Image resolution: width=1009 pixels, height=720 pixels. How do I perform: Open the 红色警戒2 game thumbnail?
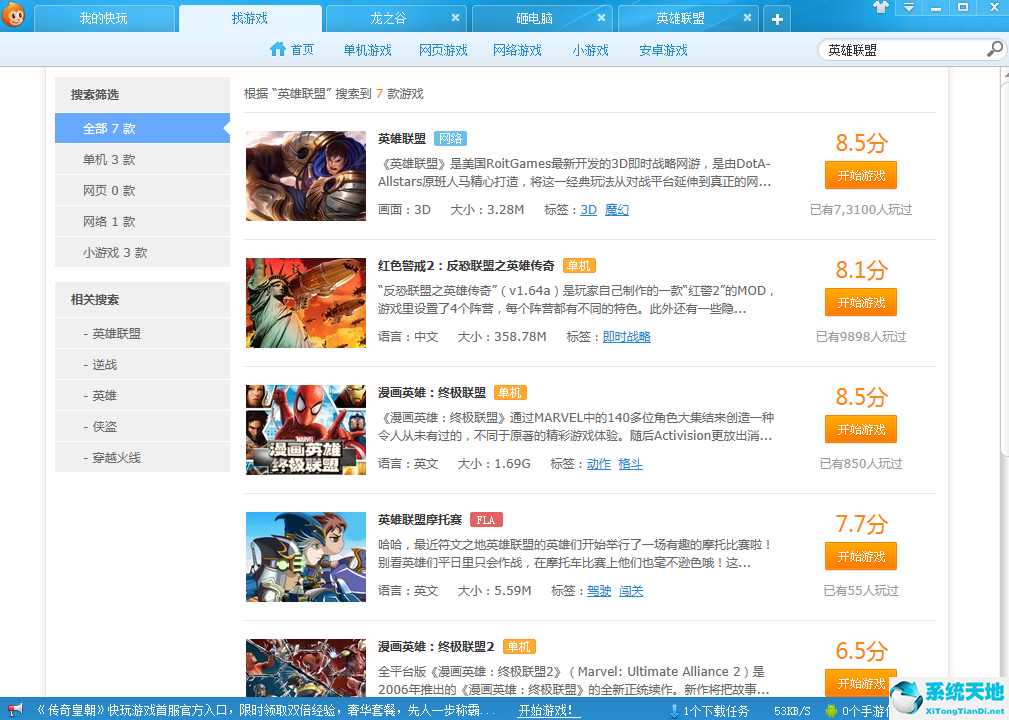(306, 303)
